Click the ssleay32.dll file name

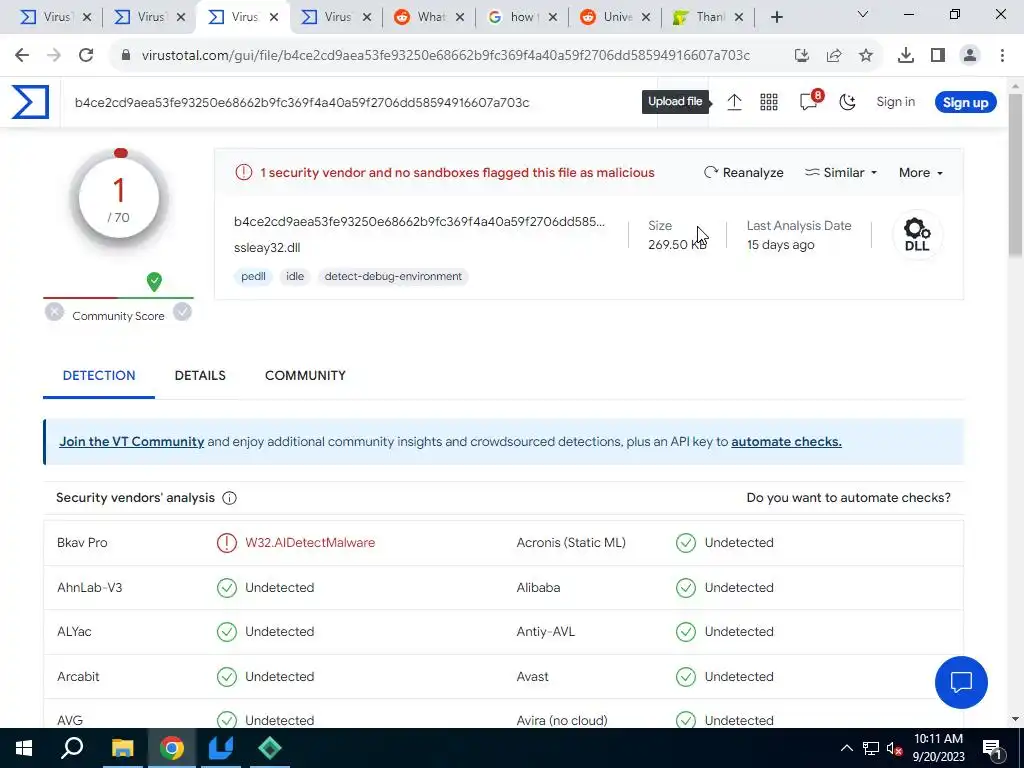[x=267, y=248]
